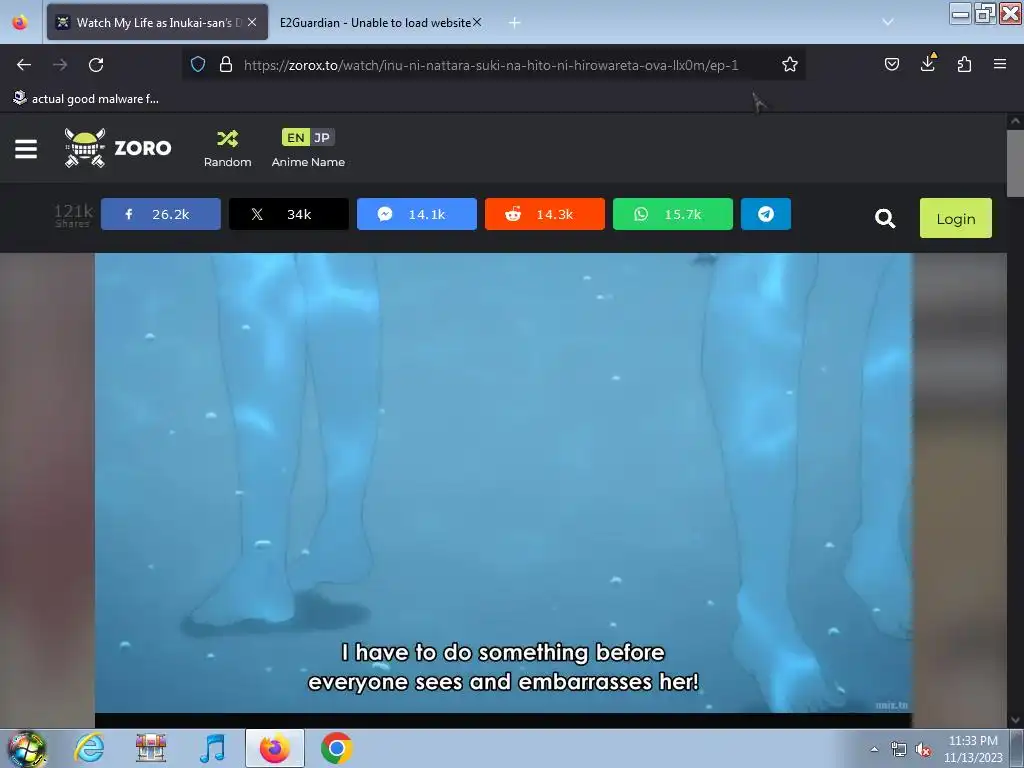
Task: Expand the list all tabs dropdown
Action: click(x=888, y=22)
